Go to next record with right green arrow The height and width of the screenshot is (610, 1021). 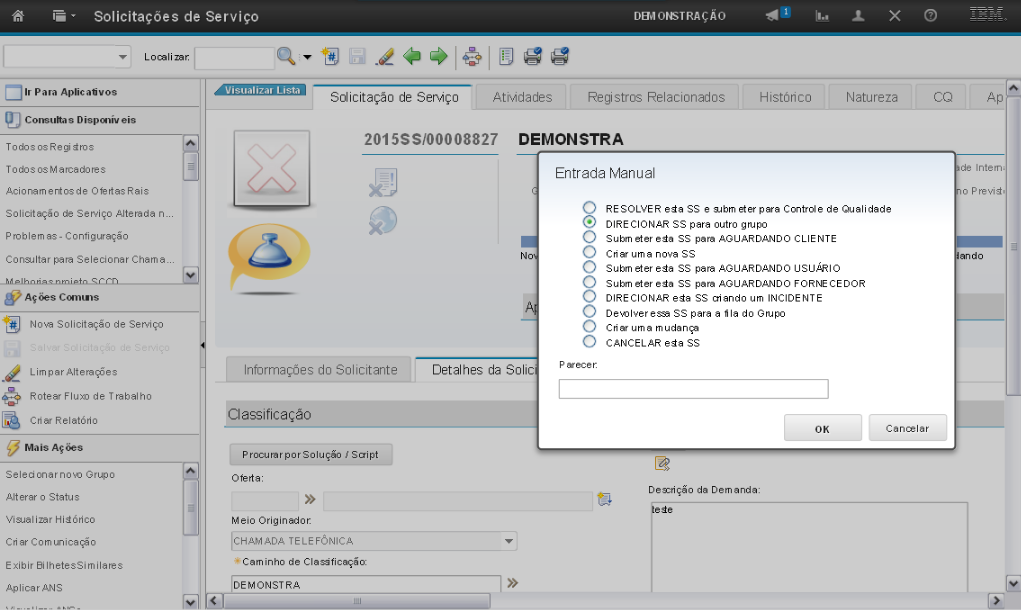(x=438, y=57)
